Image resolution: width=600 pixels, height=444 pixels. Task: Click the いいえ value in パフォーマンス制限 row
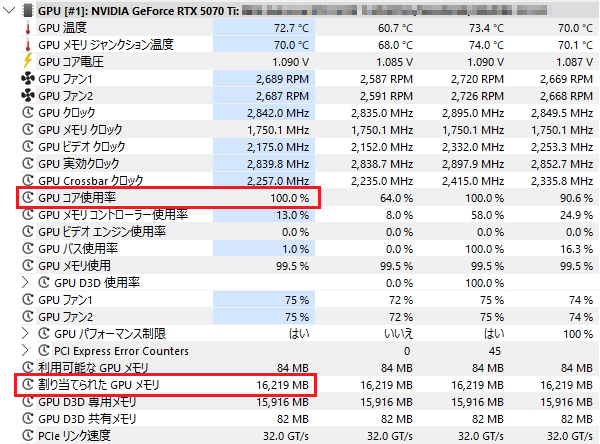[x=398, y=334]
